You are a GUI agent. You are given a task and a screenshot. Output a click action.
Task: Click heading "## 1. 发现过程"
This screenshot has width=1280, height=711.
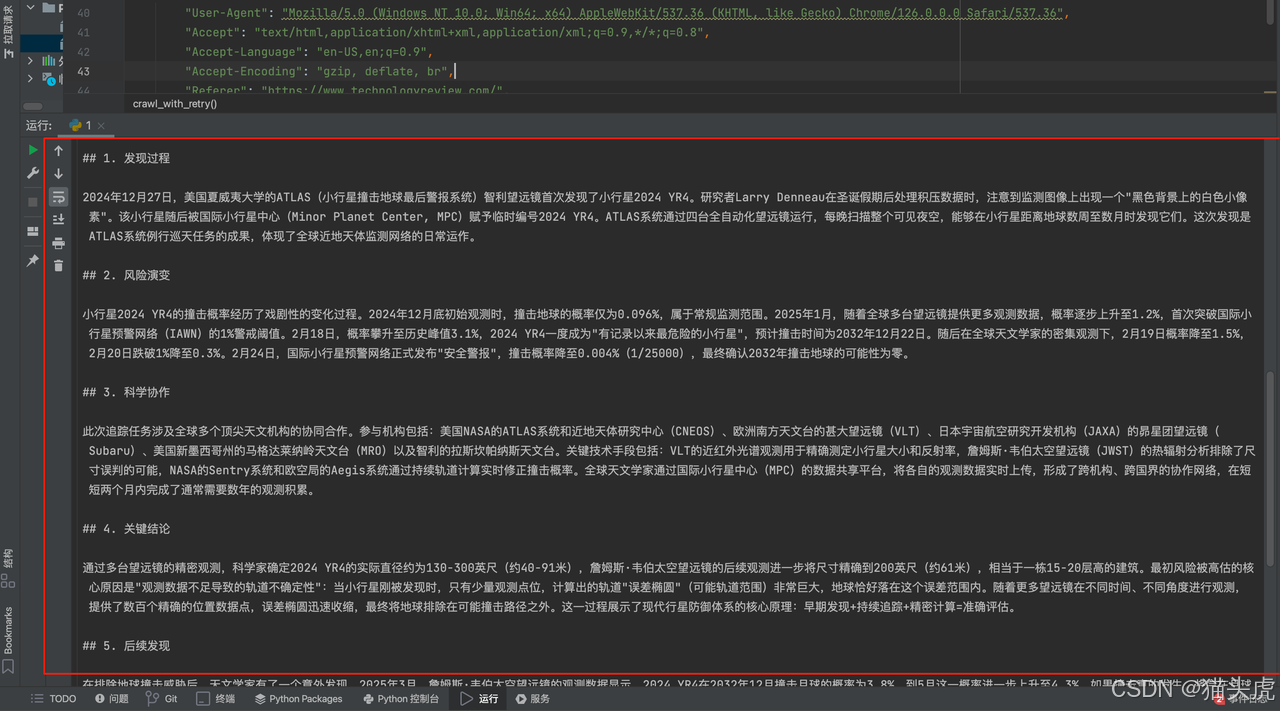tap(126, 158)
